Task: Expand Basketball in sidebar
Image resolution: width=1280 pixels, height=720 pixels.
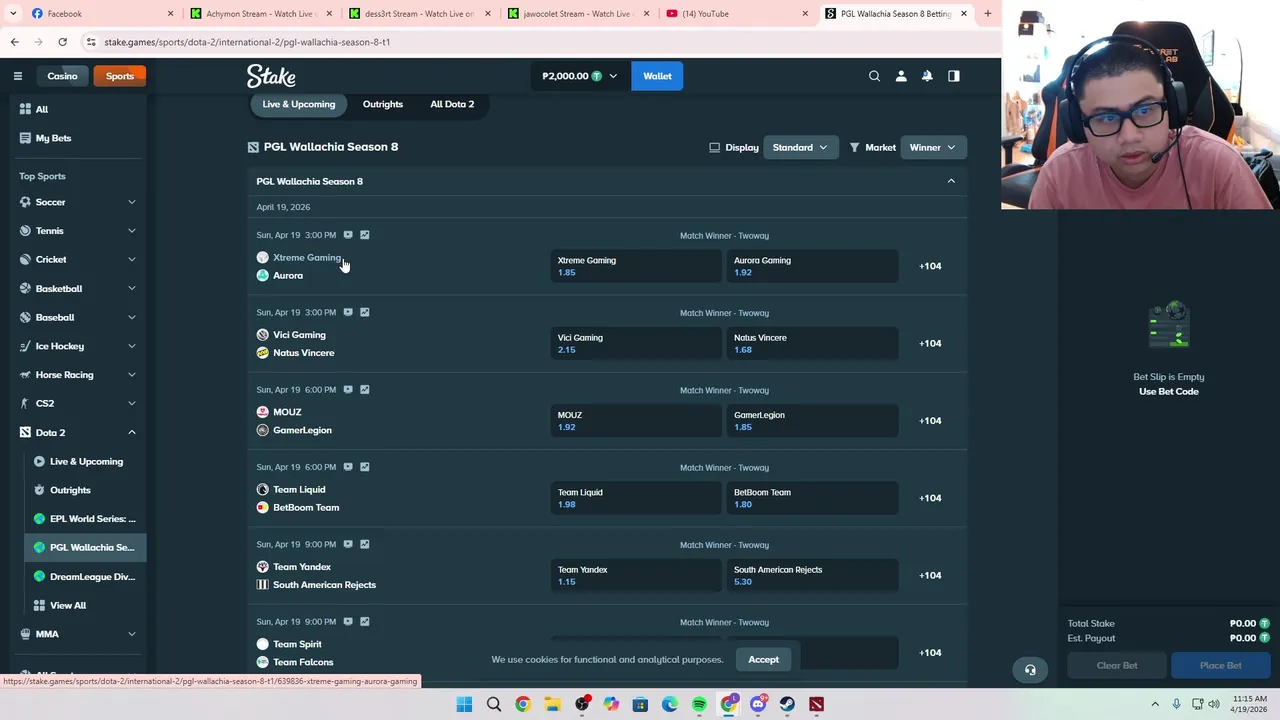Action: [x=131, y=288]
